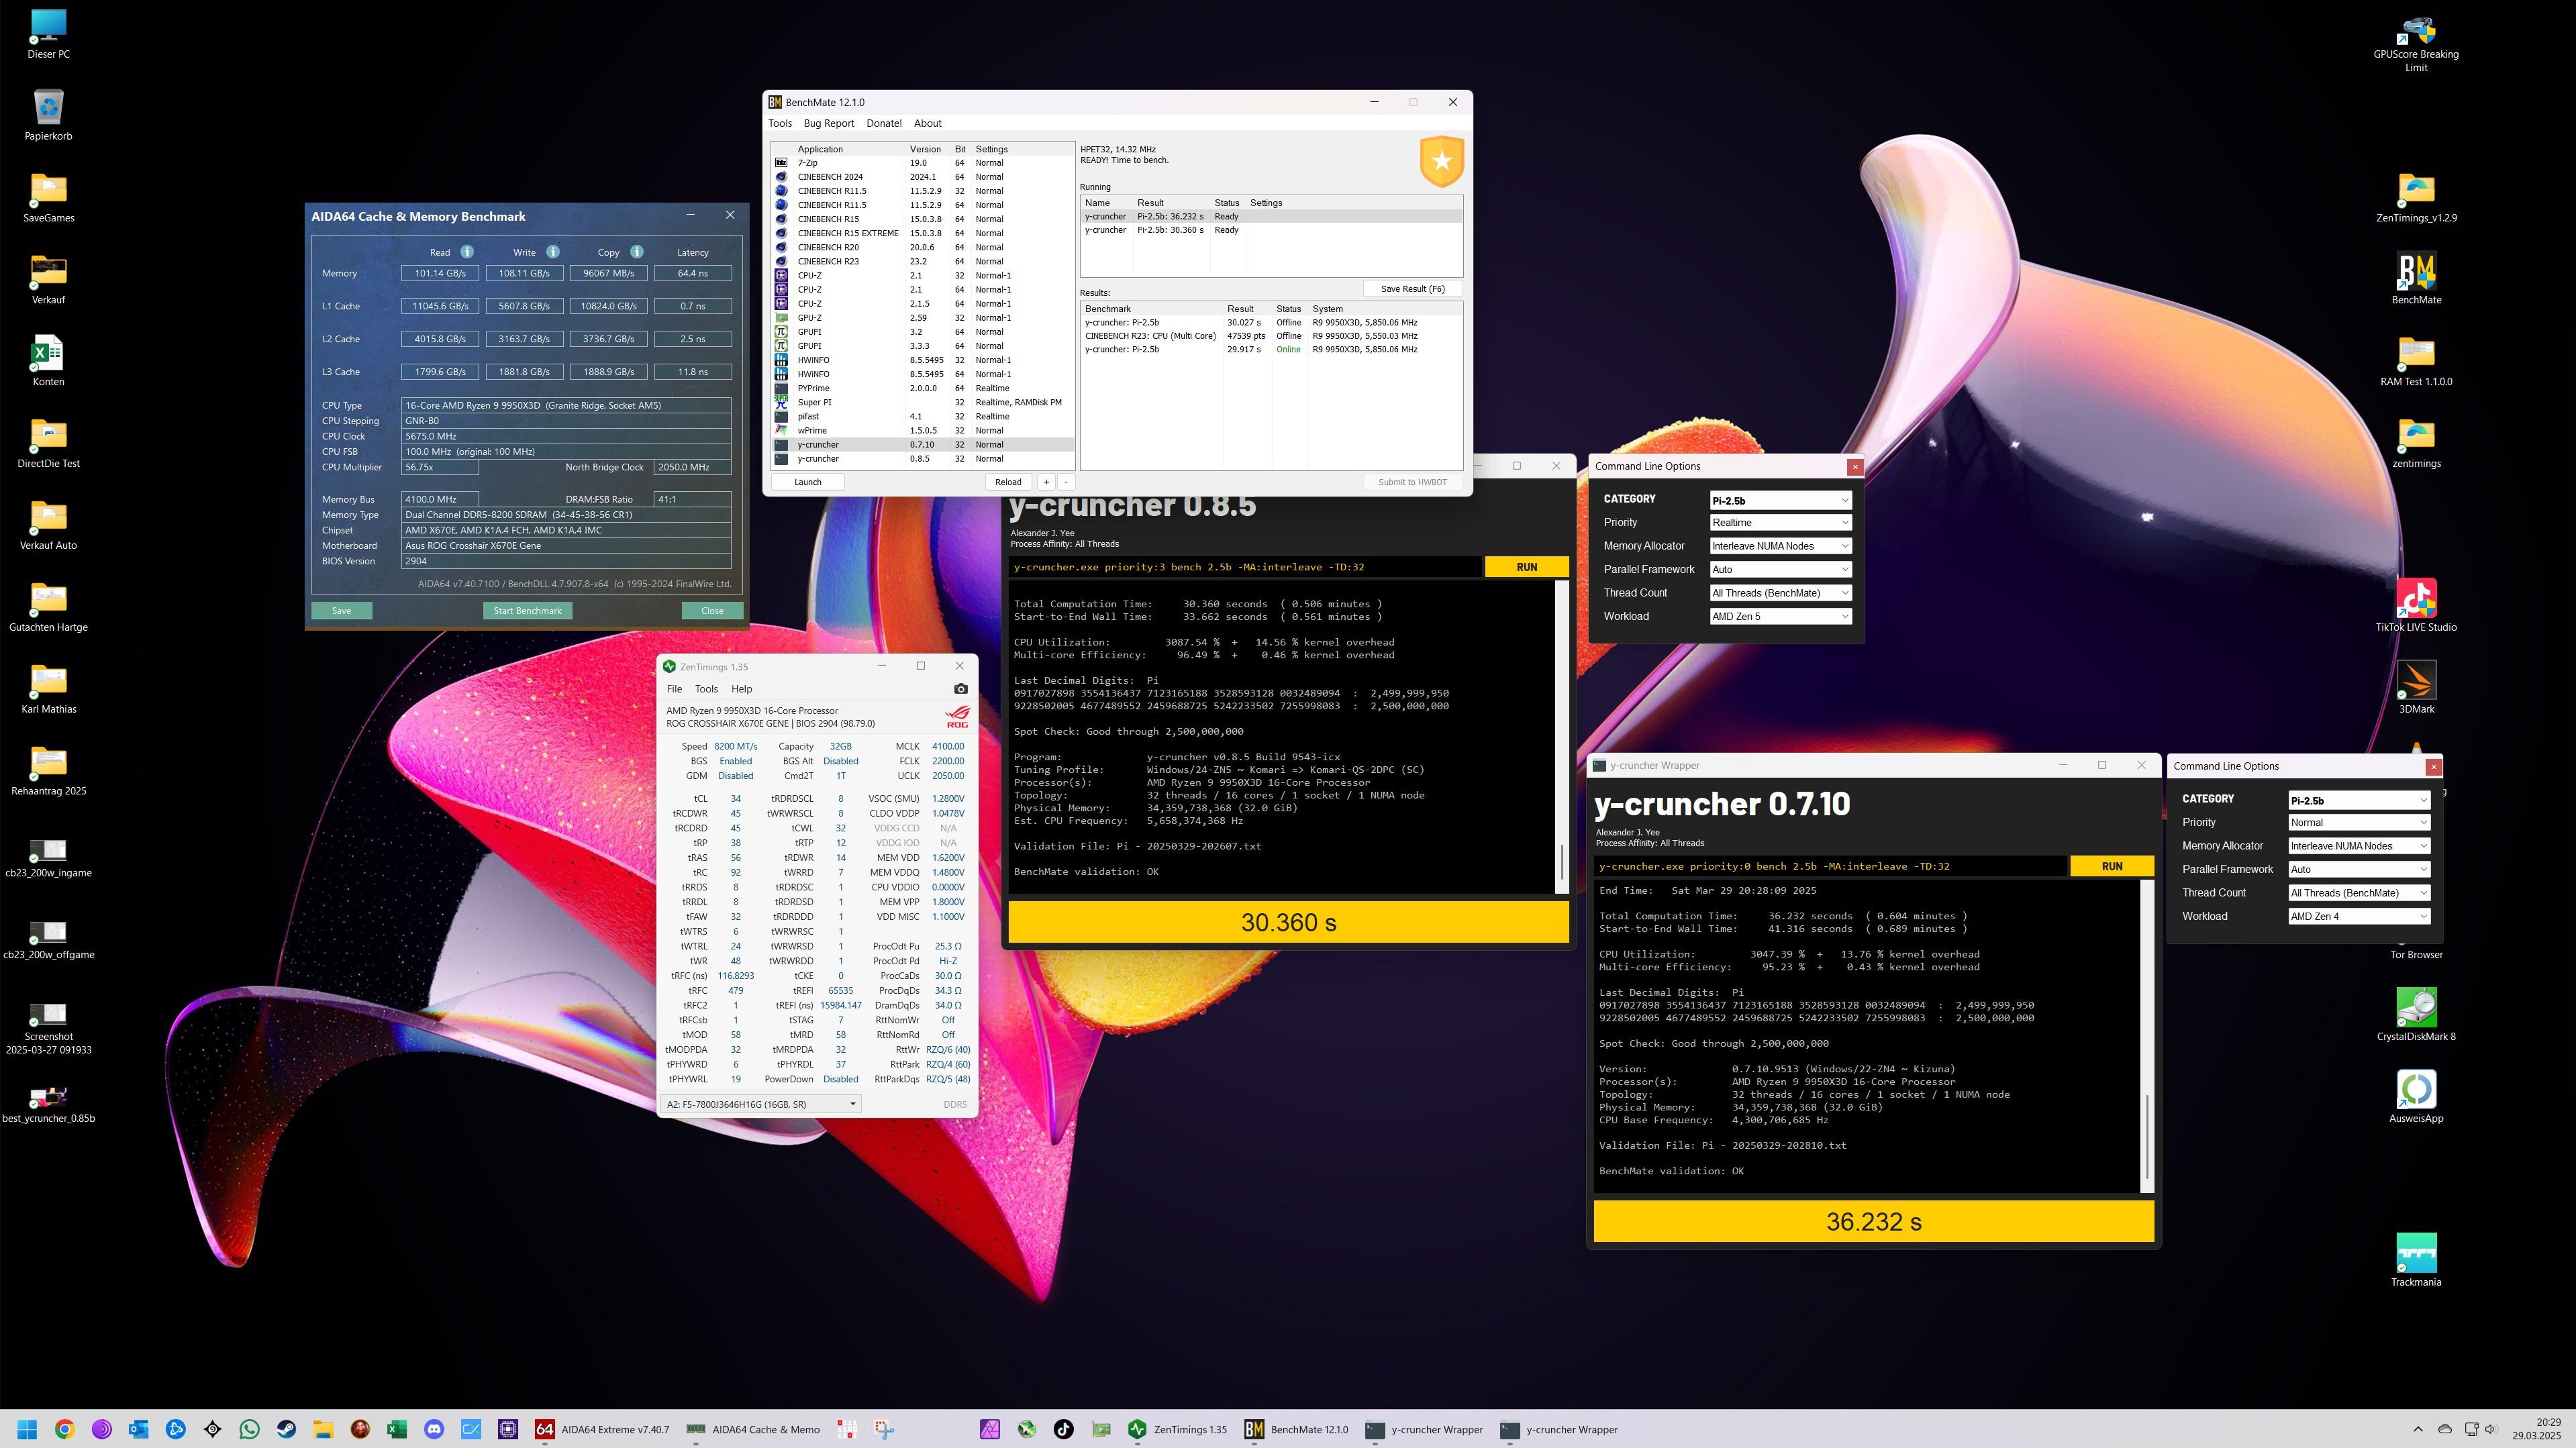Open the Konten Excel file icon
The width and height of the screenshot is (2576, 1448).
click(48, 361)
